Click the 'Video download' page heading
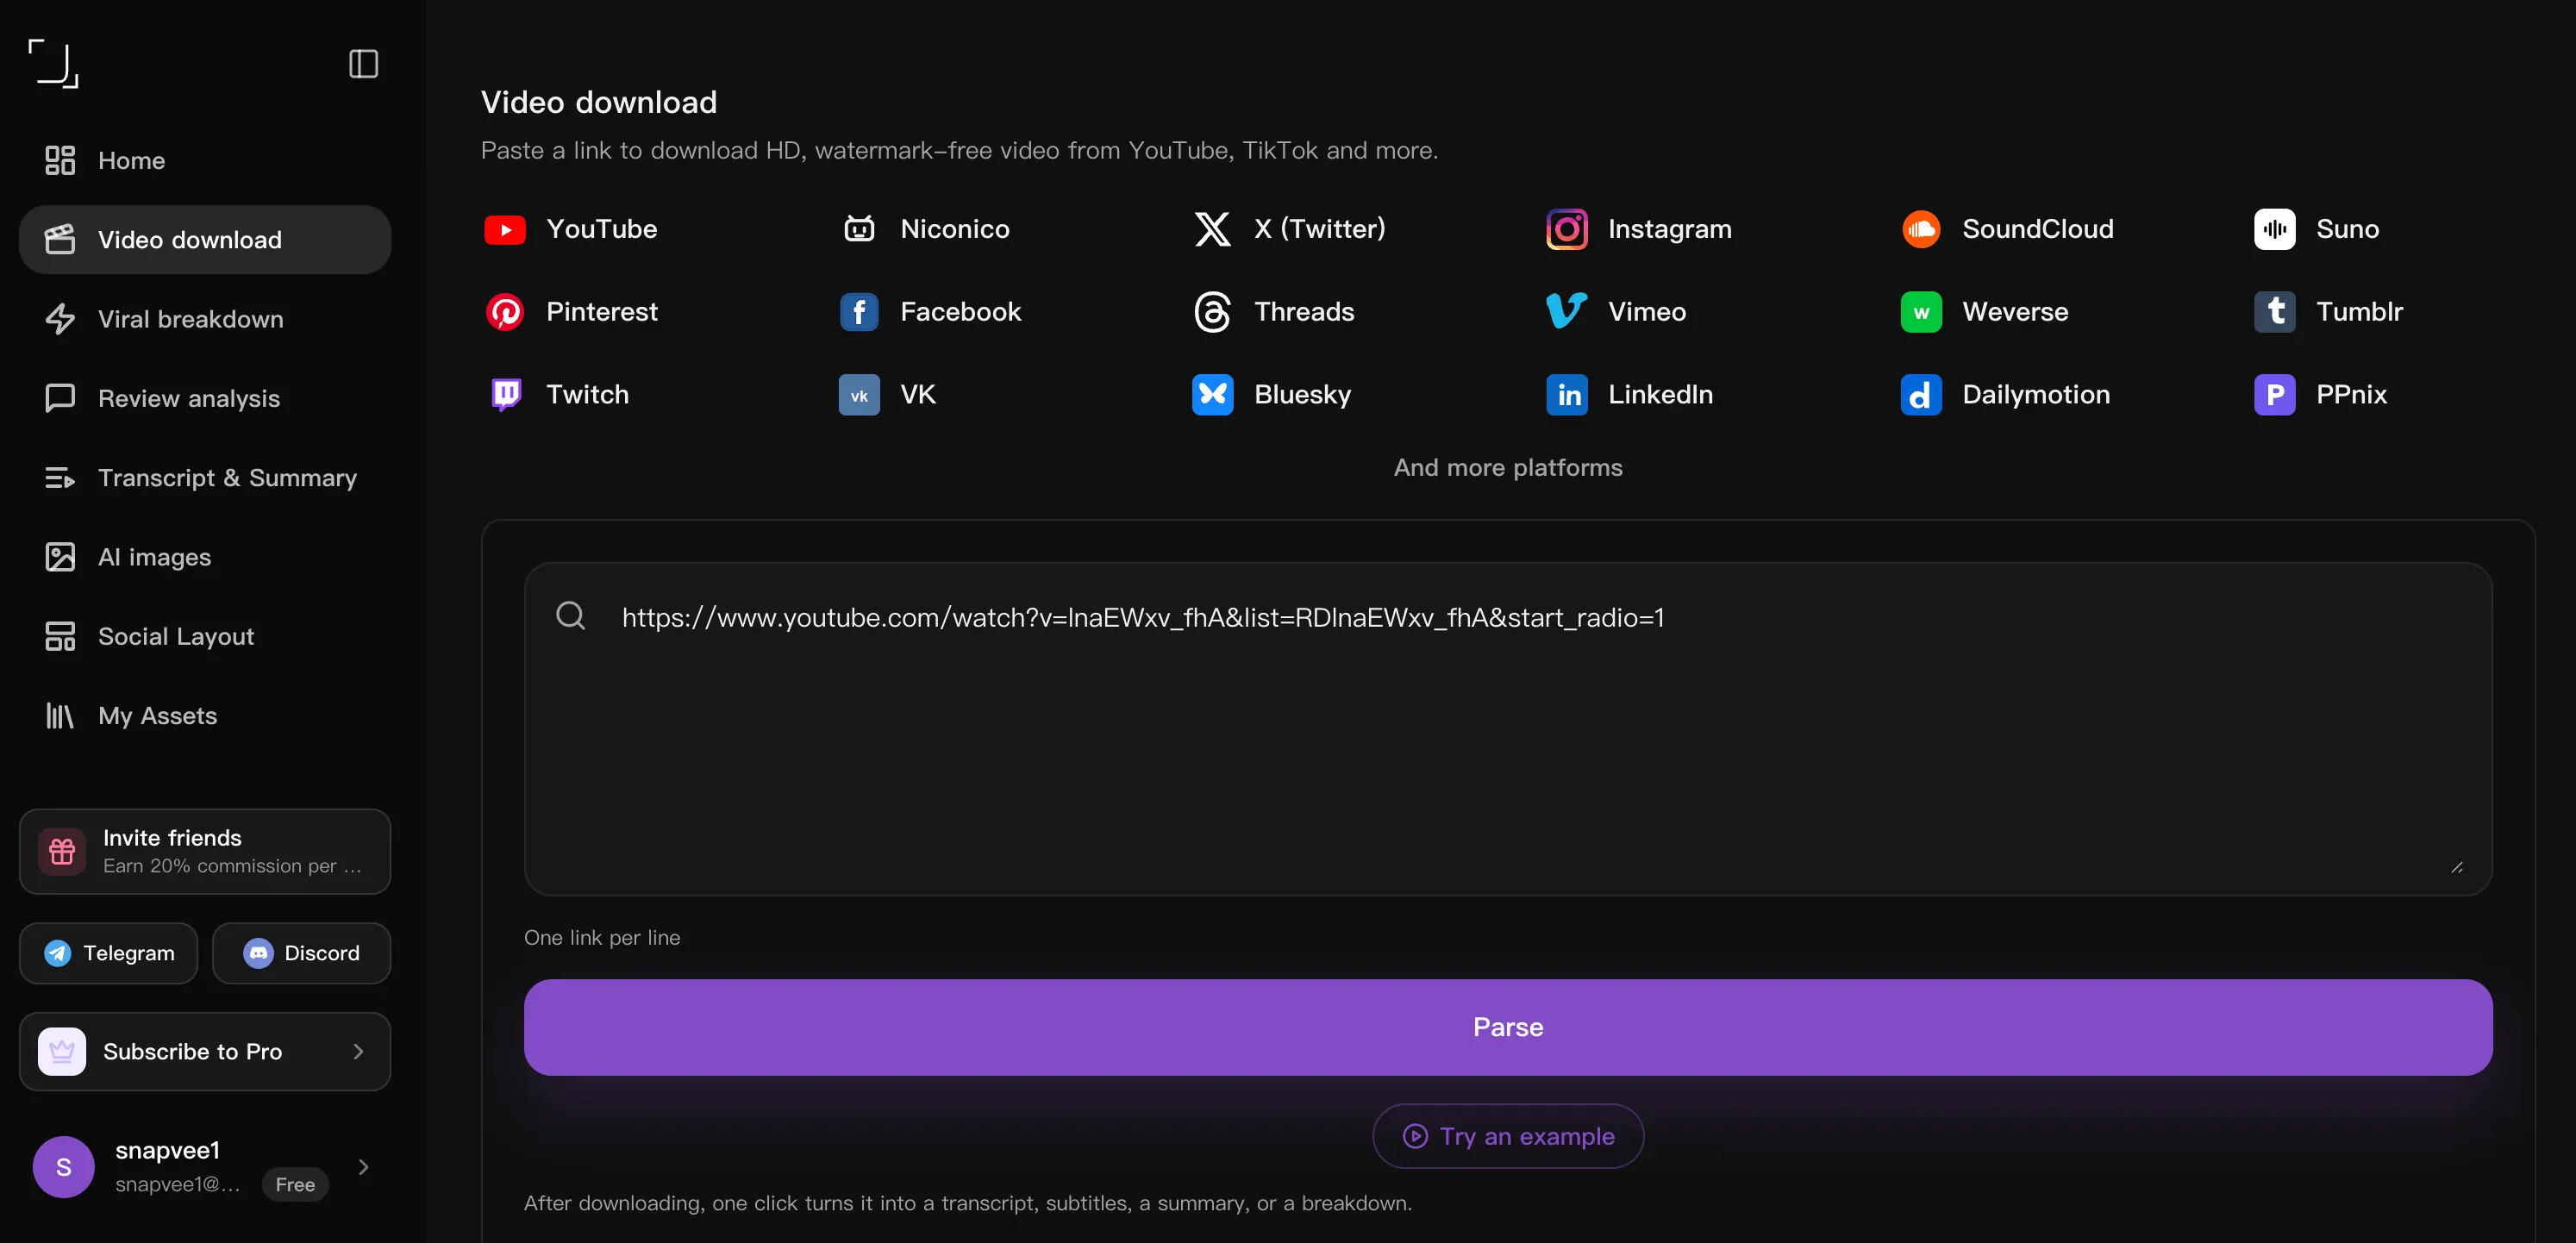This screenshot has width=2576, height=1243. (x=599, y=102)
